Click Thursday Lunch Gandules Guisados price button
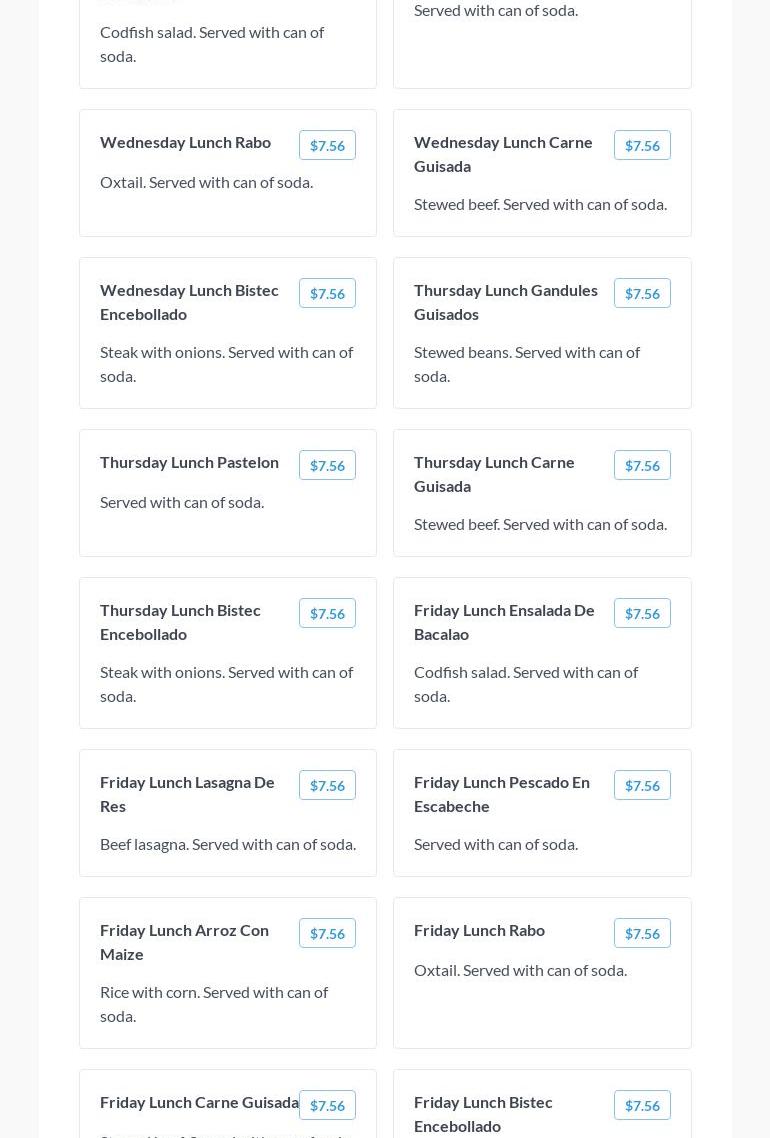This screenshot has height=1138, width=770. pyautogui.click(x=642, y=294)
